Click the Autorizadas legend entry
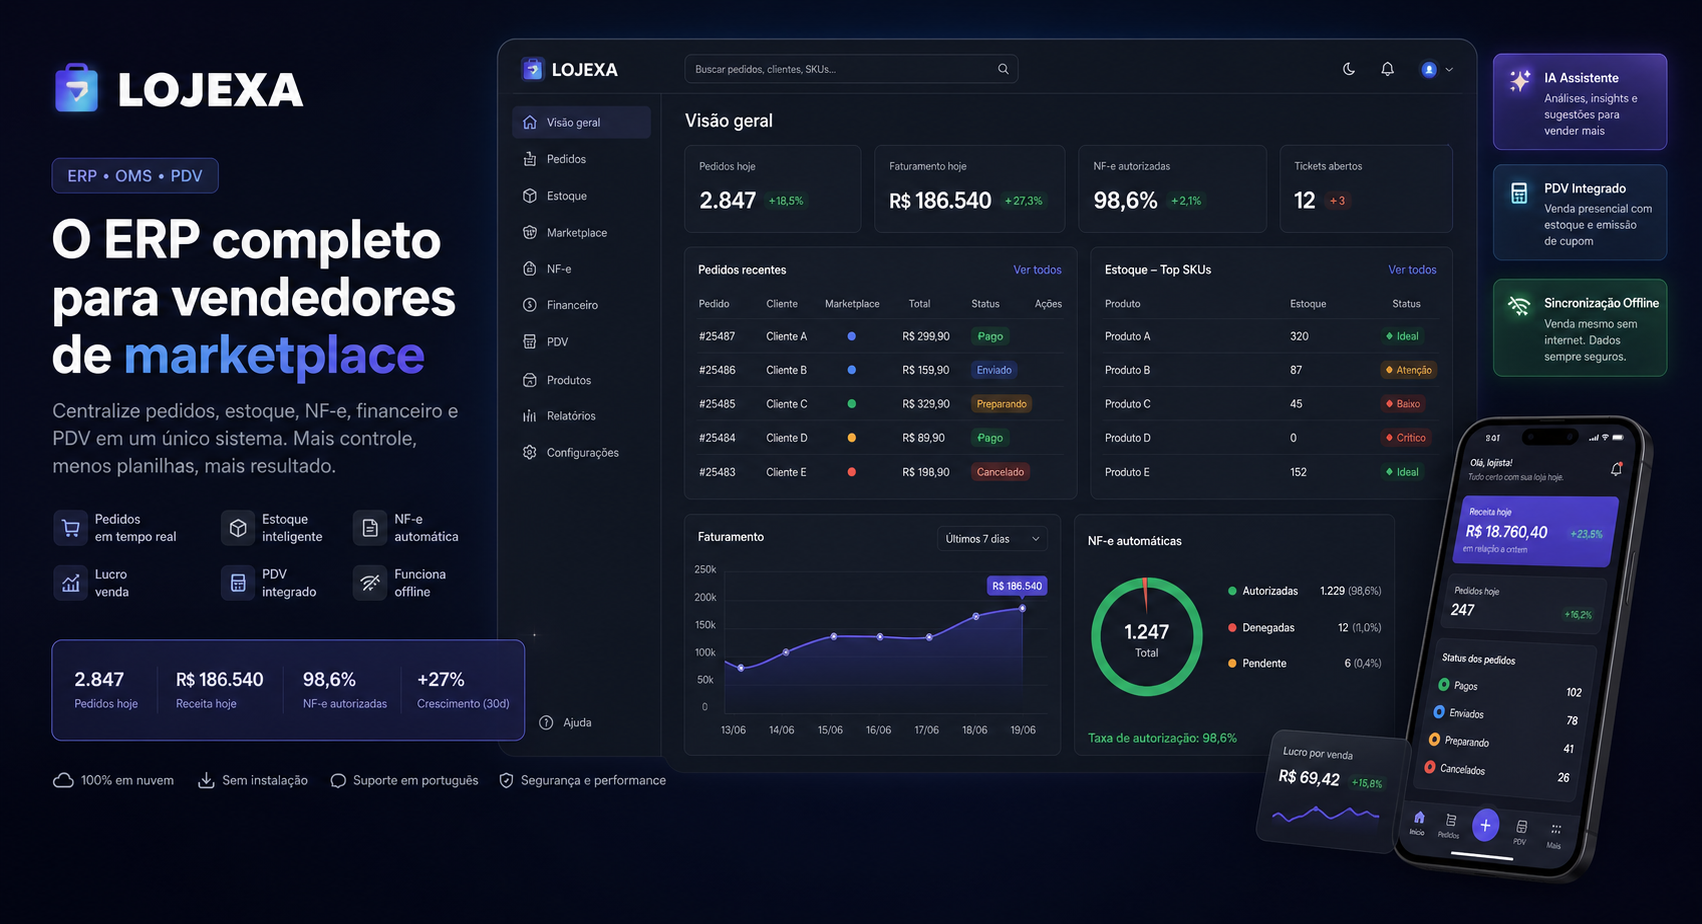The image size is (1702, 924). coord(1304,591)
